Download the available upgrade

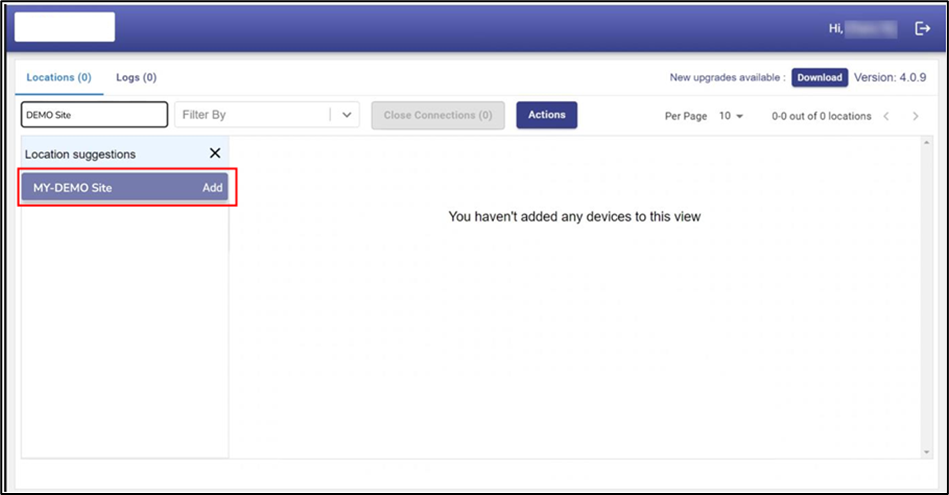coord(820,78)
